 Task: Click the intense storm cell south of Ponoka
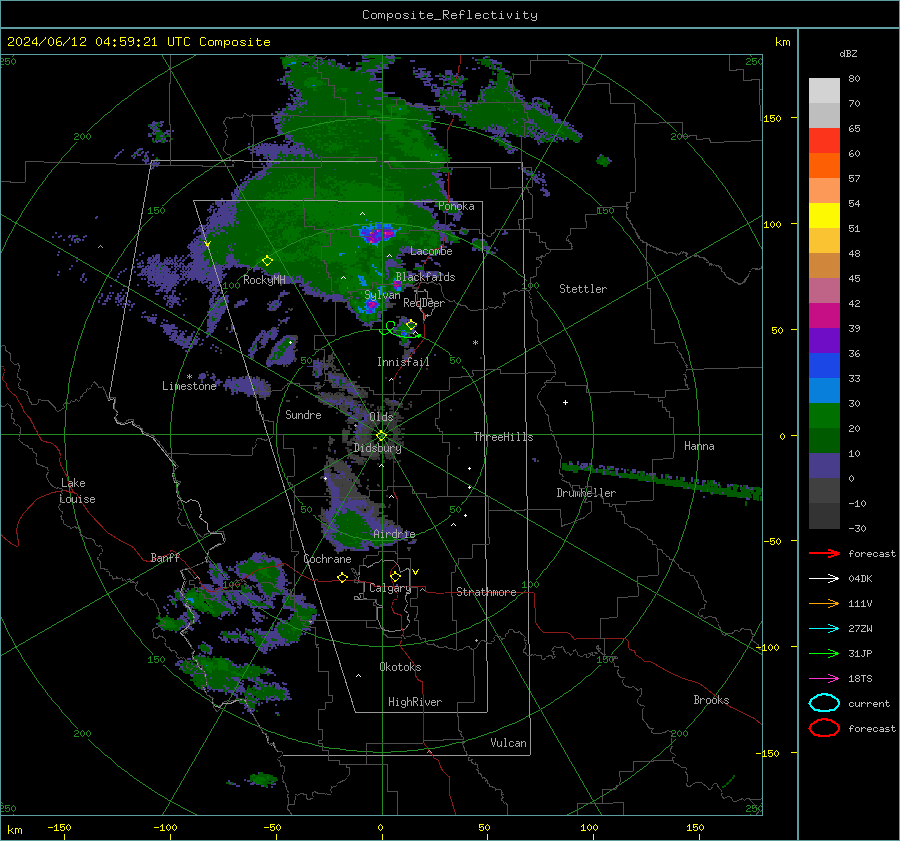click(x=377, y=234)
